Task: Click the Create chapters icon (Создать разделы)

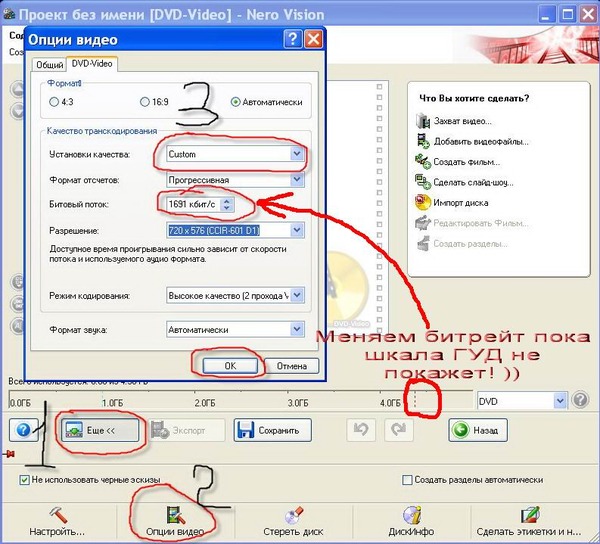Action: coord(423,243)
